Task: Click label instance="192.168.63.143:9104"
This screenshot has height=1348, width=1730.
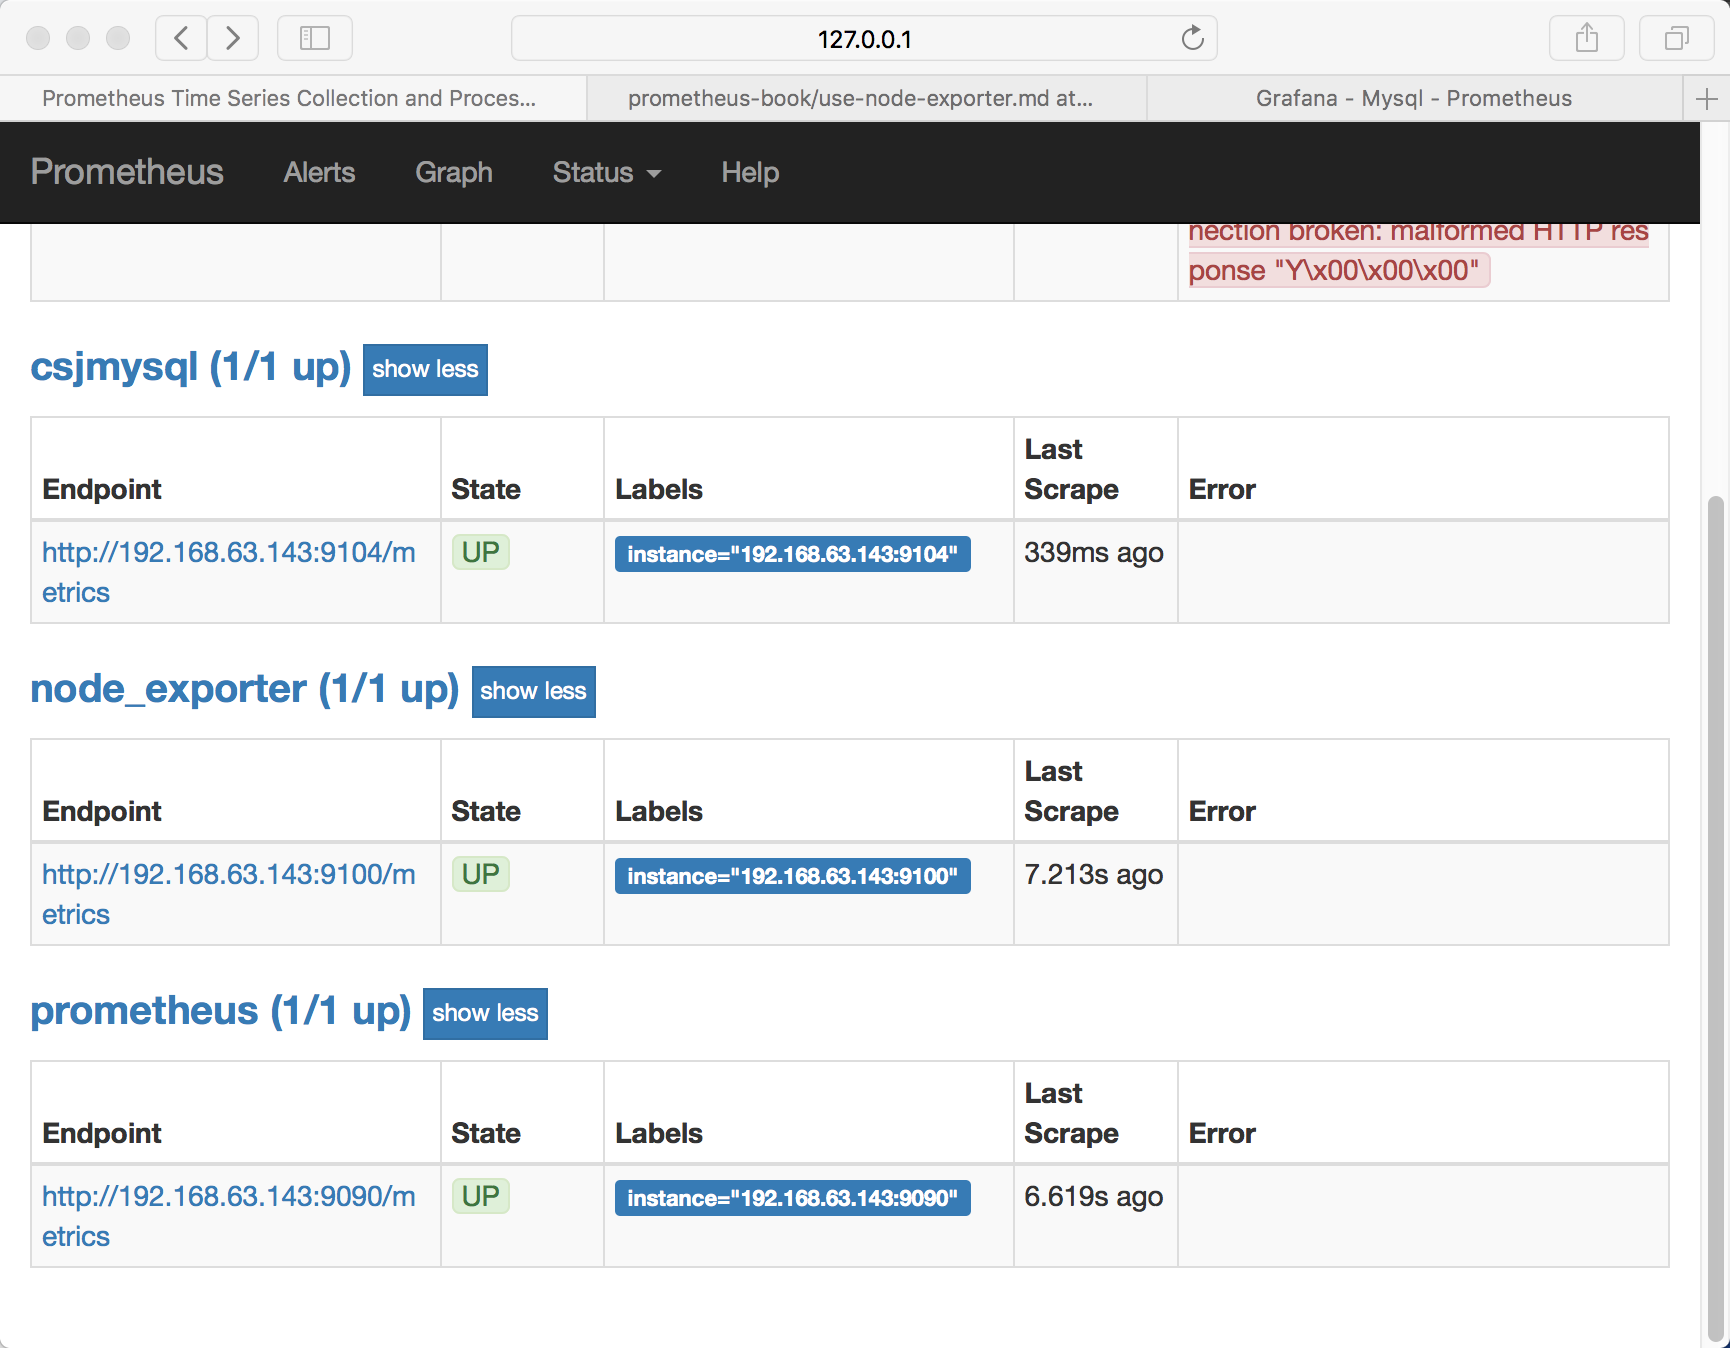Action: click(793, 554)
